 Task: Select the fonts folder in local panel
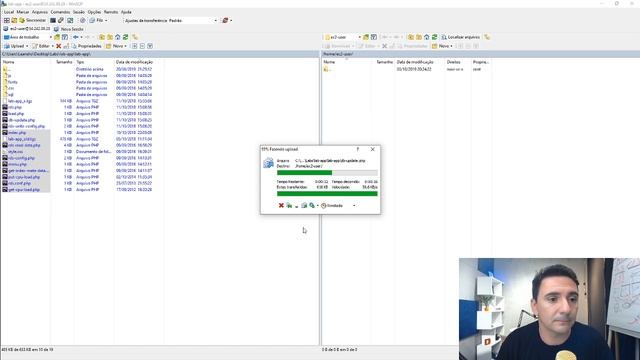click(13, 82)
